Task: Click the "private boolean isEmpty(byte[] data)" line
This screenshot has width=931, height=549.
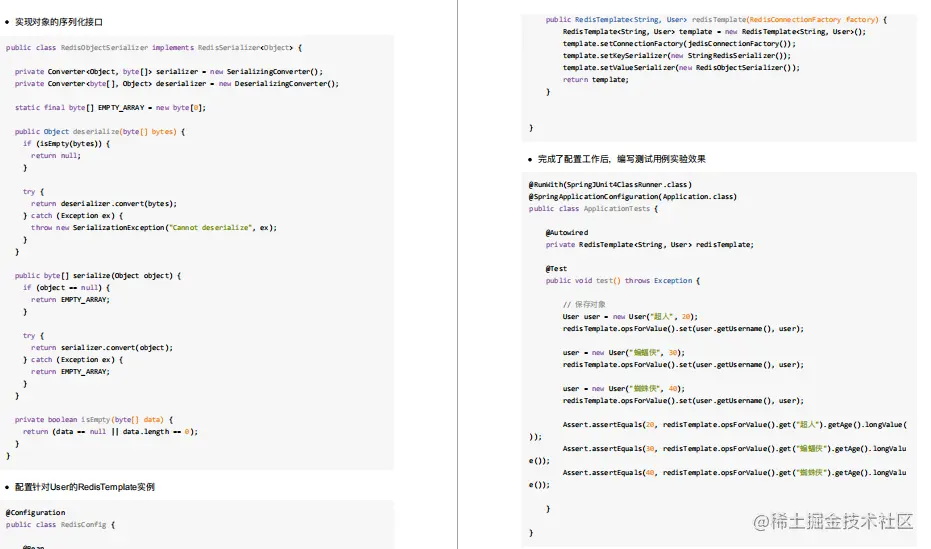Action: [94, 420]
